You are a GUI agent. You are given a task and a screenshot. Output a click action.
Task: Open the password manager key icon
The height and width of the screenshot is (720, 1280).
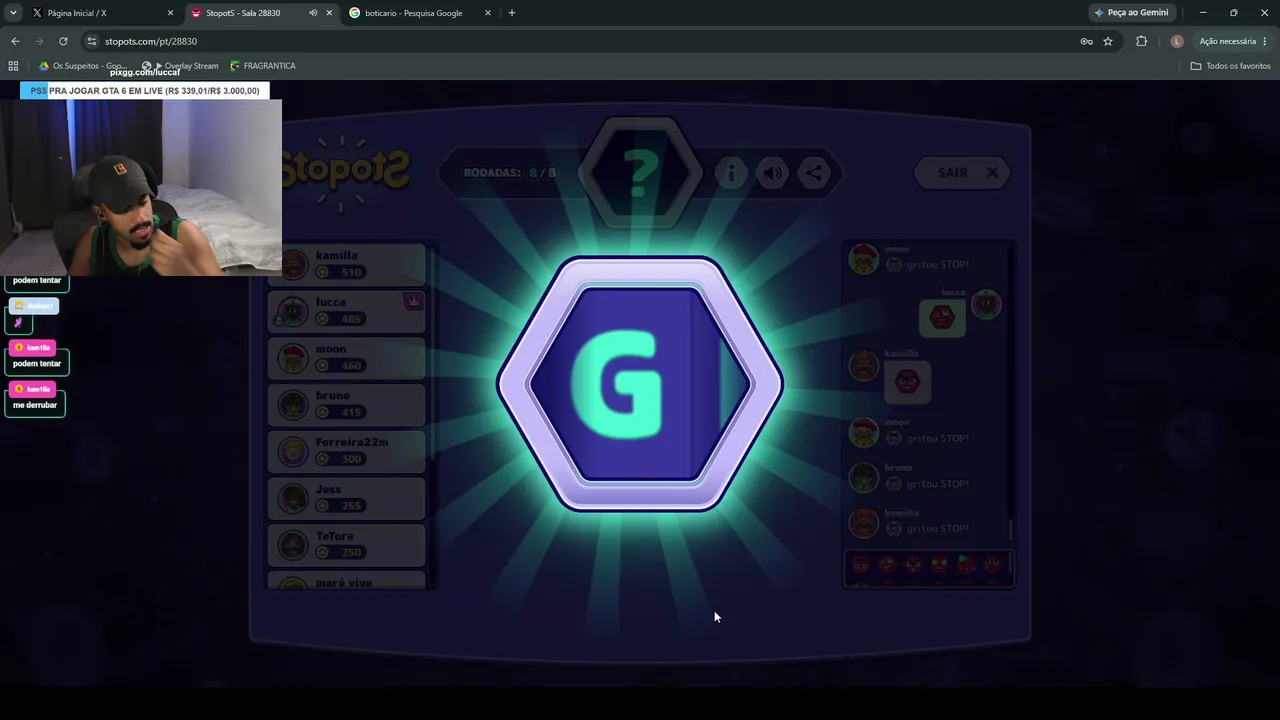point(1086,41)
